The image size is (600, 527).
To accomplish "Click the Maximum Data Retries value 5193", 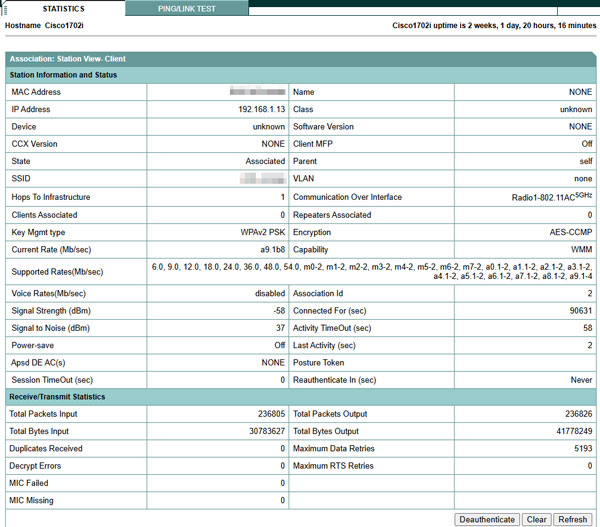I will coord(580,448).
